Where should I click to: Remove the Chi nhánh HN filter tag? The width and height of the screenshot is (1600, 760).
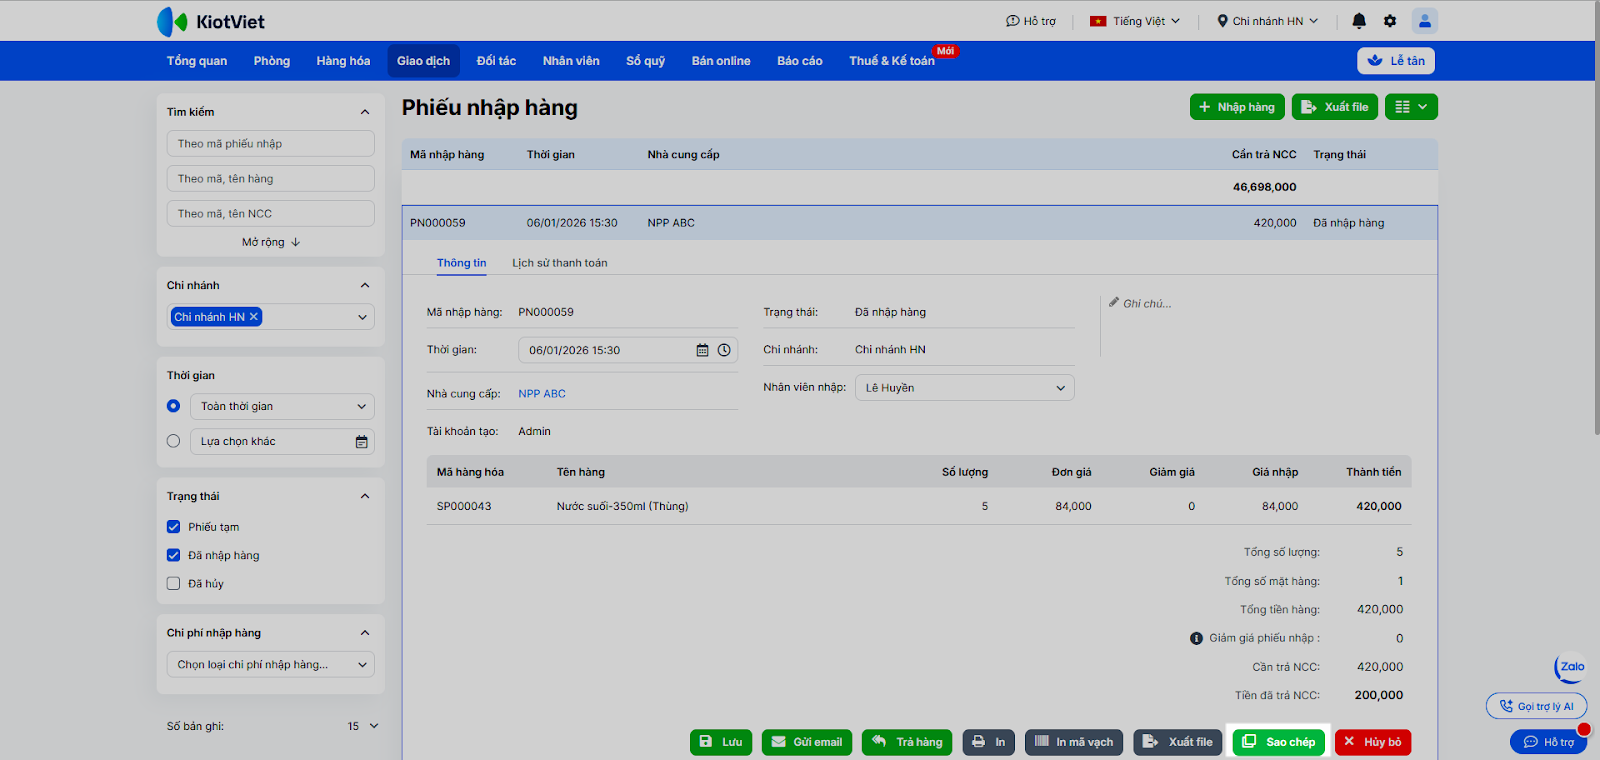click(x=254, y=317)
